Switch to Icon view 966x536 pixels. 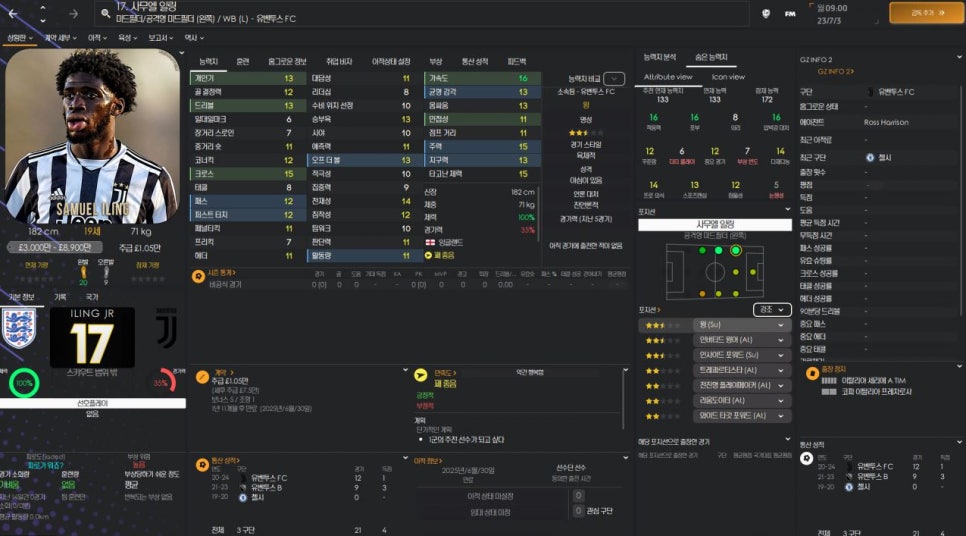tap(728, 77)
